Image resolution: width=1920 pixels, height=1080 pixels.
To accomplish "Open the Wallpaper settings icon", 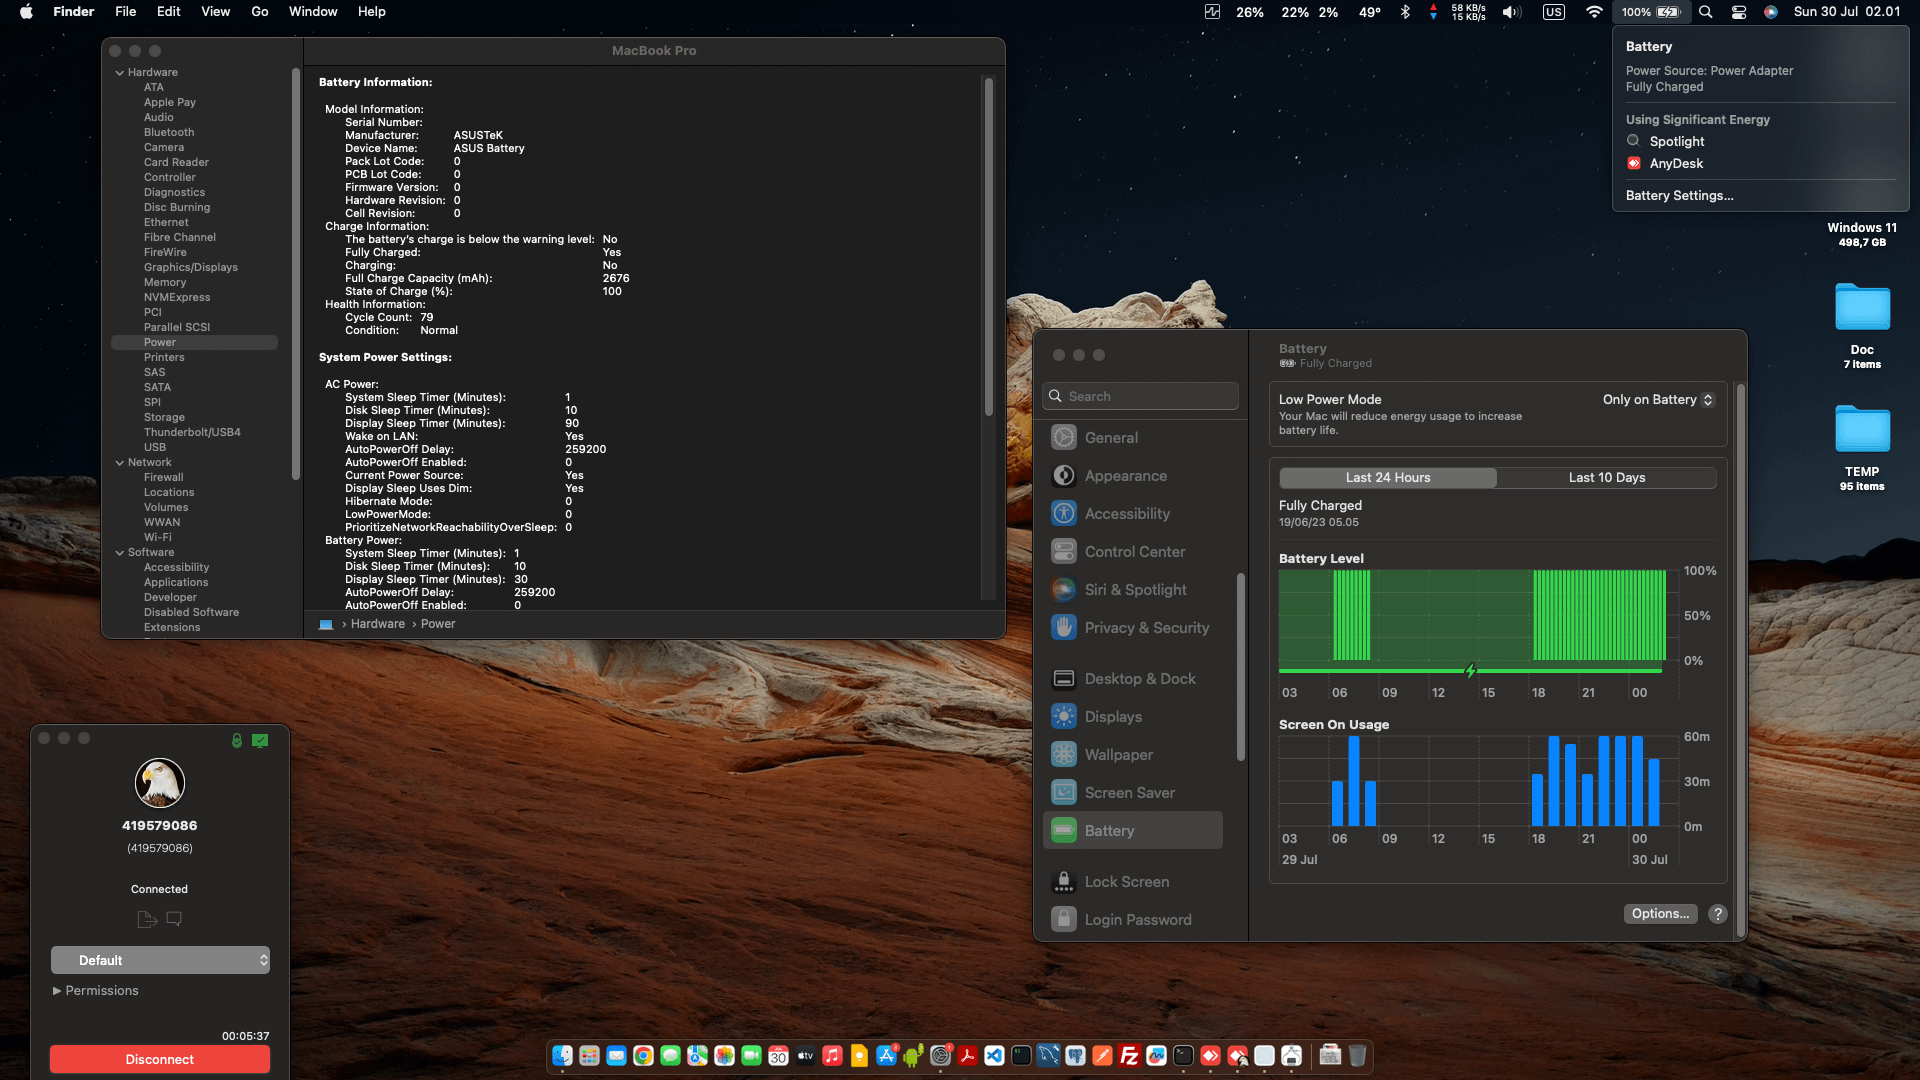I will 1064,754.
